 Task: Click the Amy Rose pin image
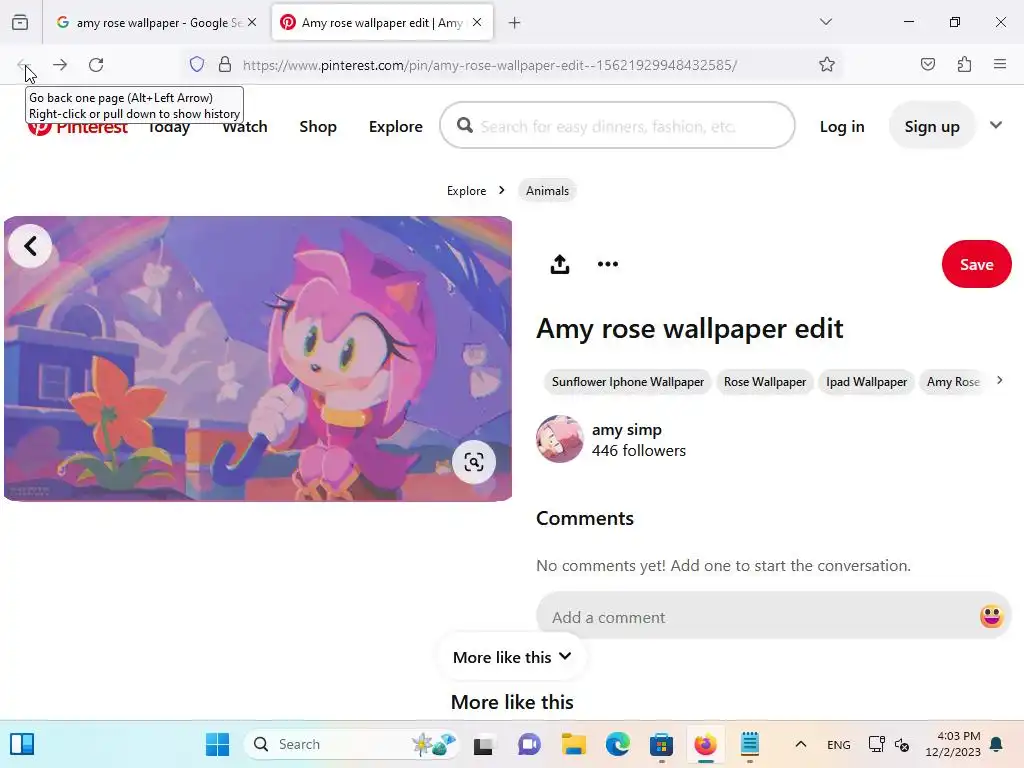[258, 359]
